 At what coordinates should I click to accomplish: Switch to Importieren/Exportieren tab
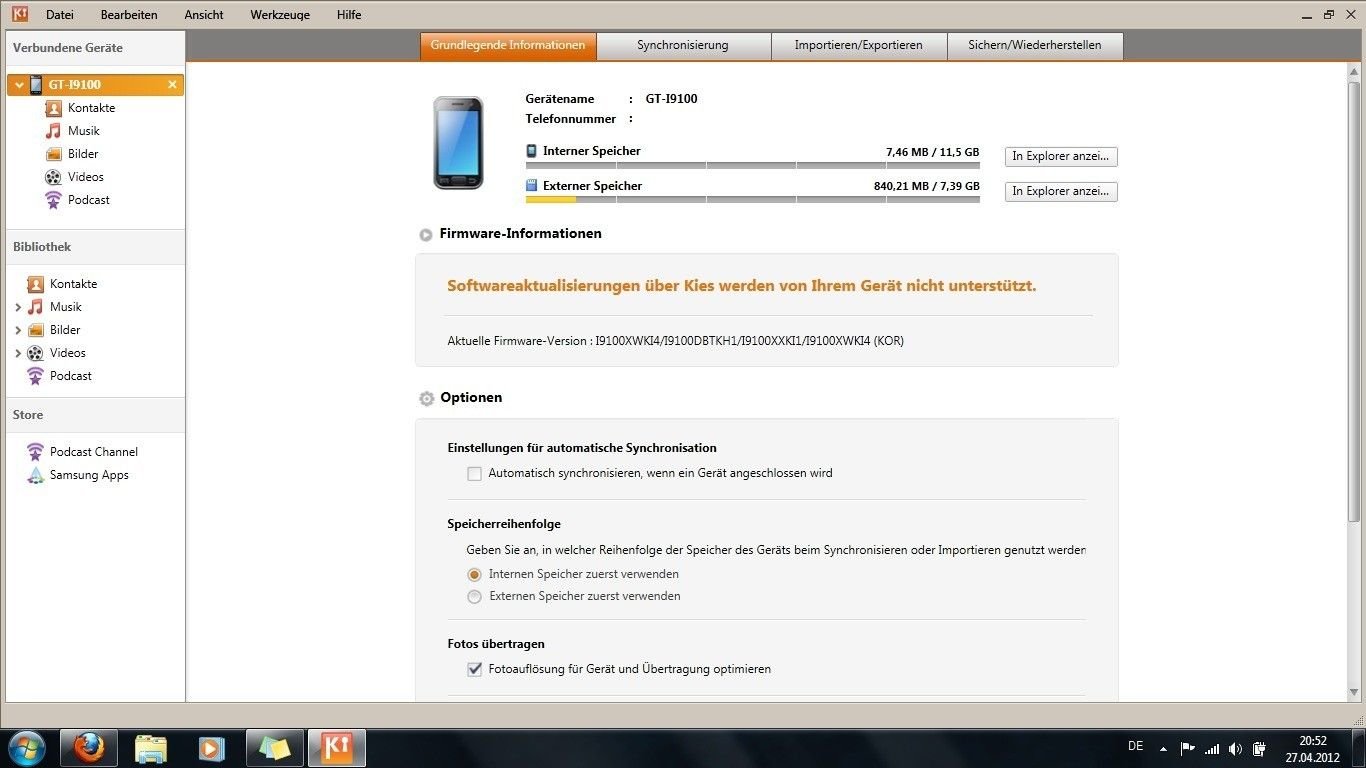click(x=859, y=46)
